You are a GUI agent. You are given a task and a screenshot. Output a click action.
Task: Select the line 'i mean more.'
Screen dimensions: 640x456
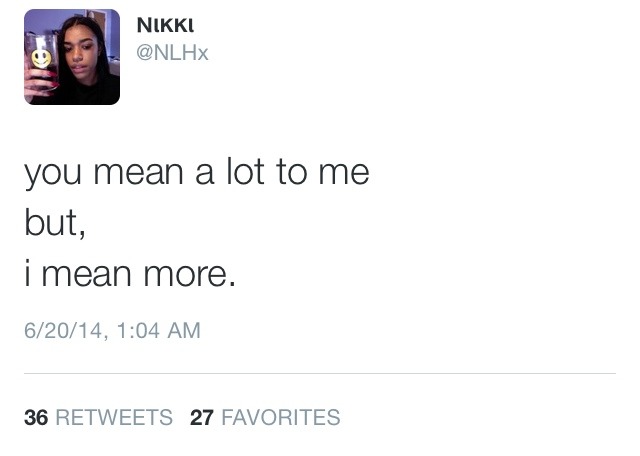[130, 273]
